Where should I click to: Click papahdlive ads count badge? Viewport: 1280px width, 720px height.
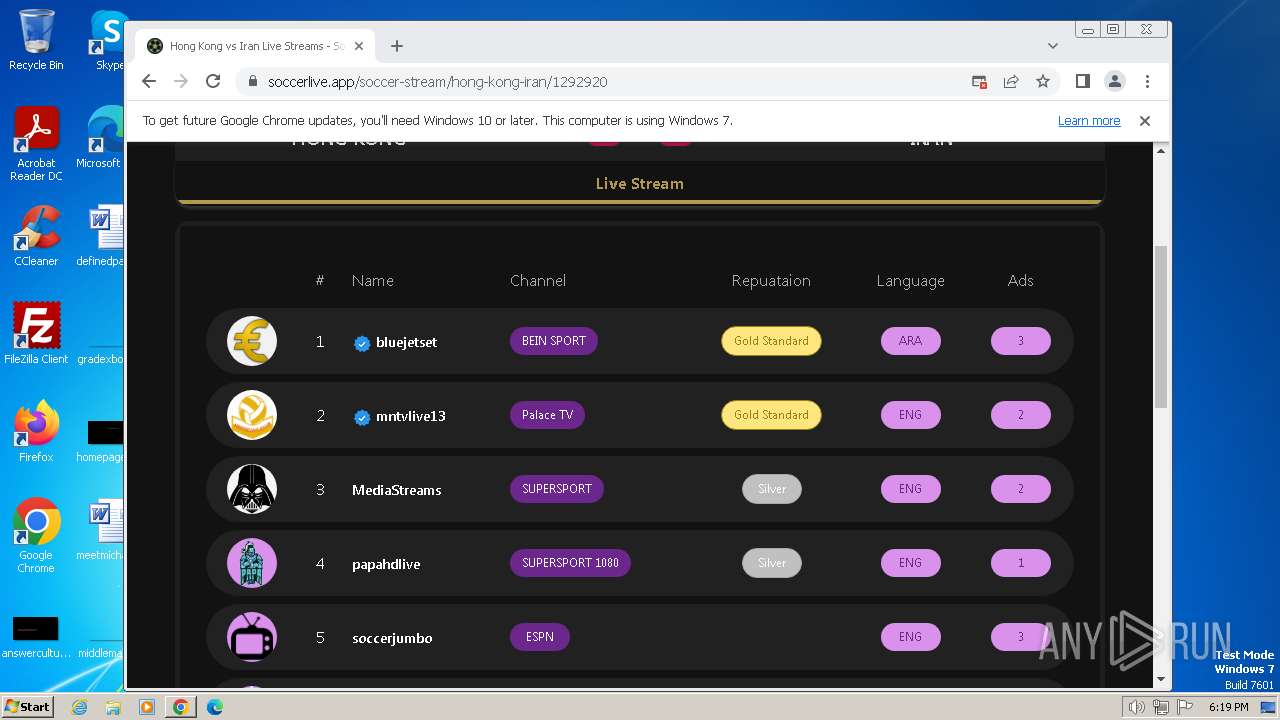(x=1020, y=563)
